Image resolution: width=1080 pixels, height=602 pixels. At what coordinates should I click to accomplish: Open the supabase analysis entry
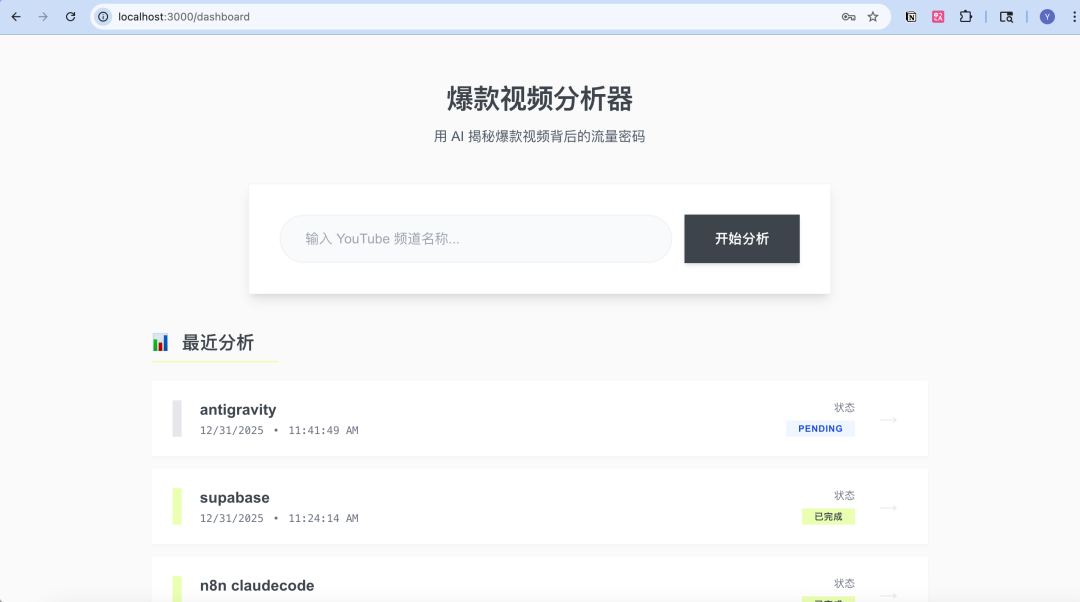[x=539, y=506]
